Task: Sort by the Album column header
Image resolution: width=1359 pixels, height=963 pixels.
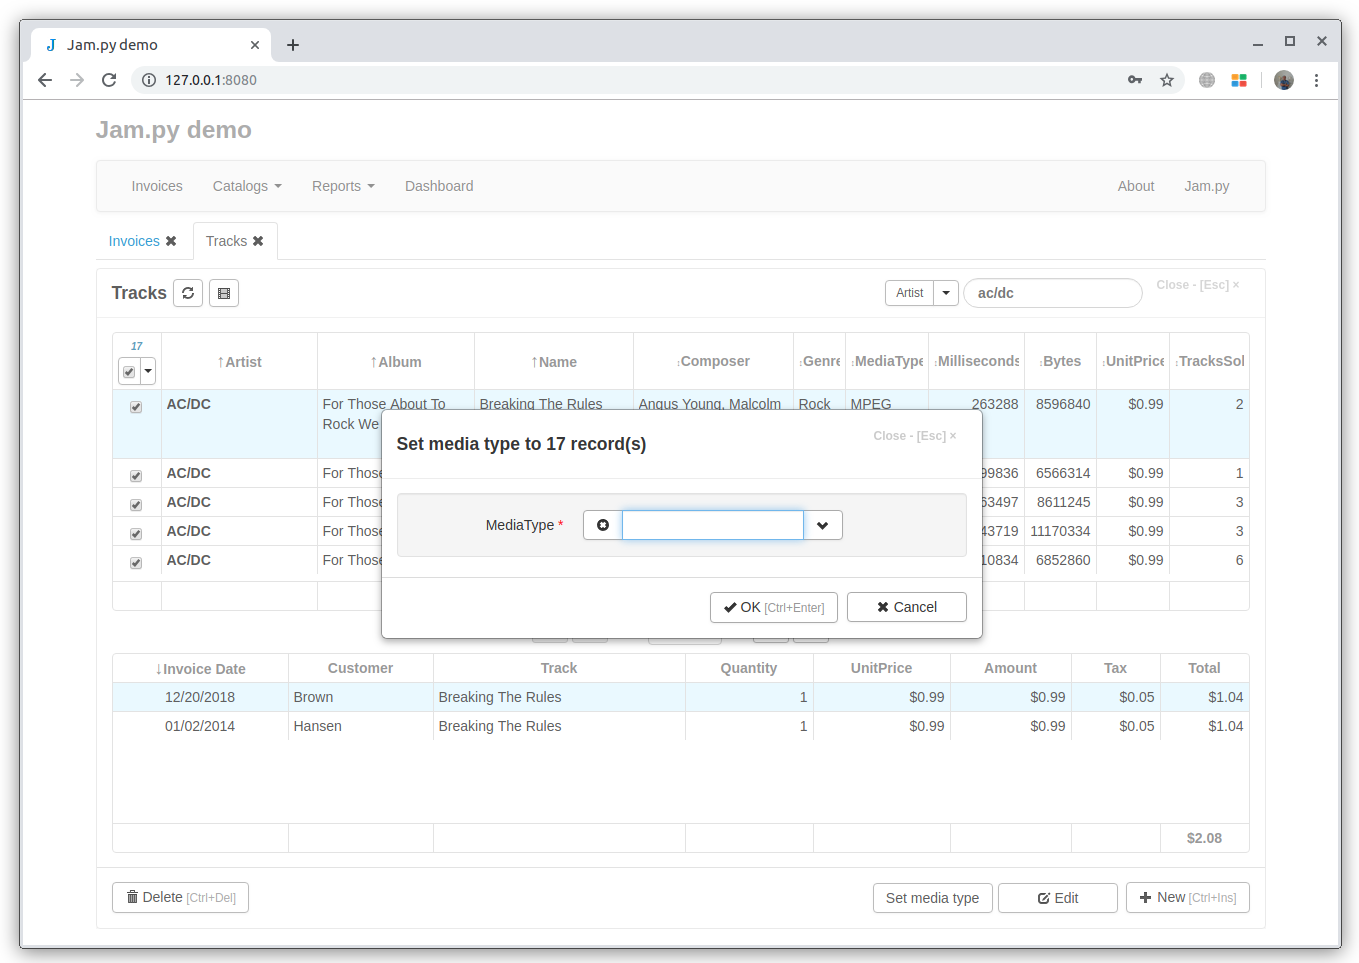Action: click(x=396, y=362)
